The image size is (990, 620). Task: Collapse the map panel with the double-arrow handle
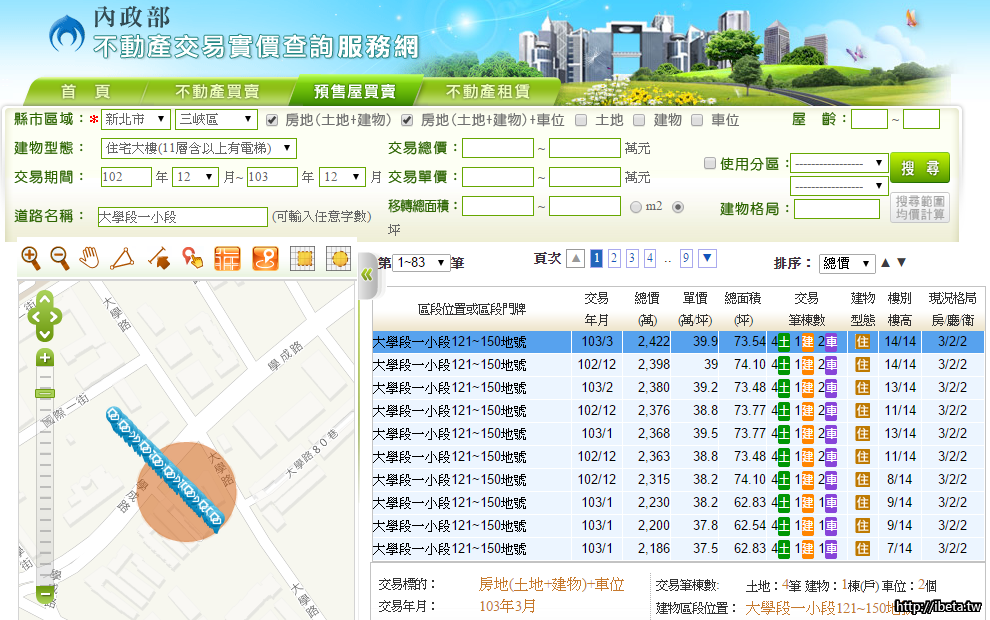(365, 274)
